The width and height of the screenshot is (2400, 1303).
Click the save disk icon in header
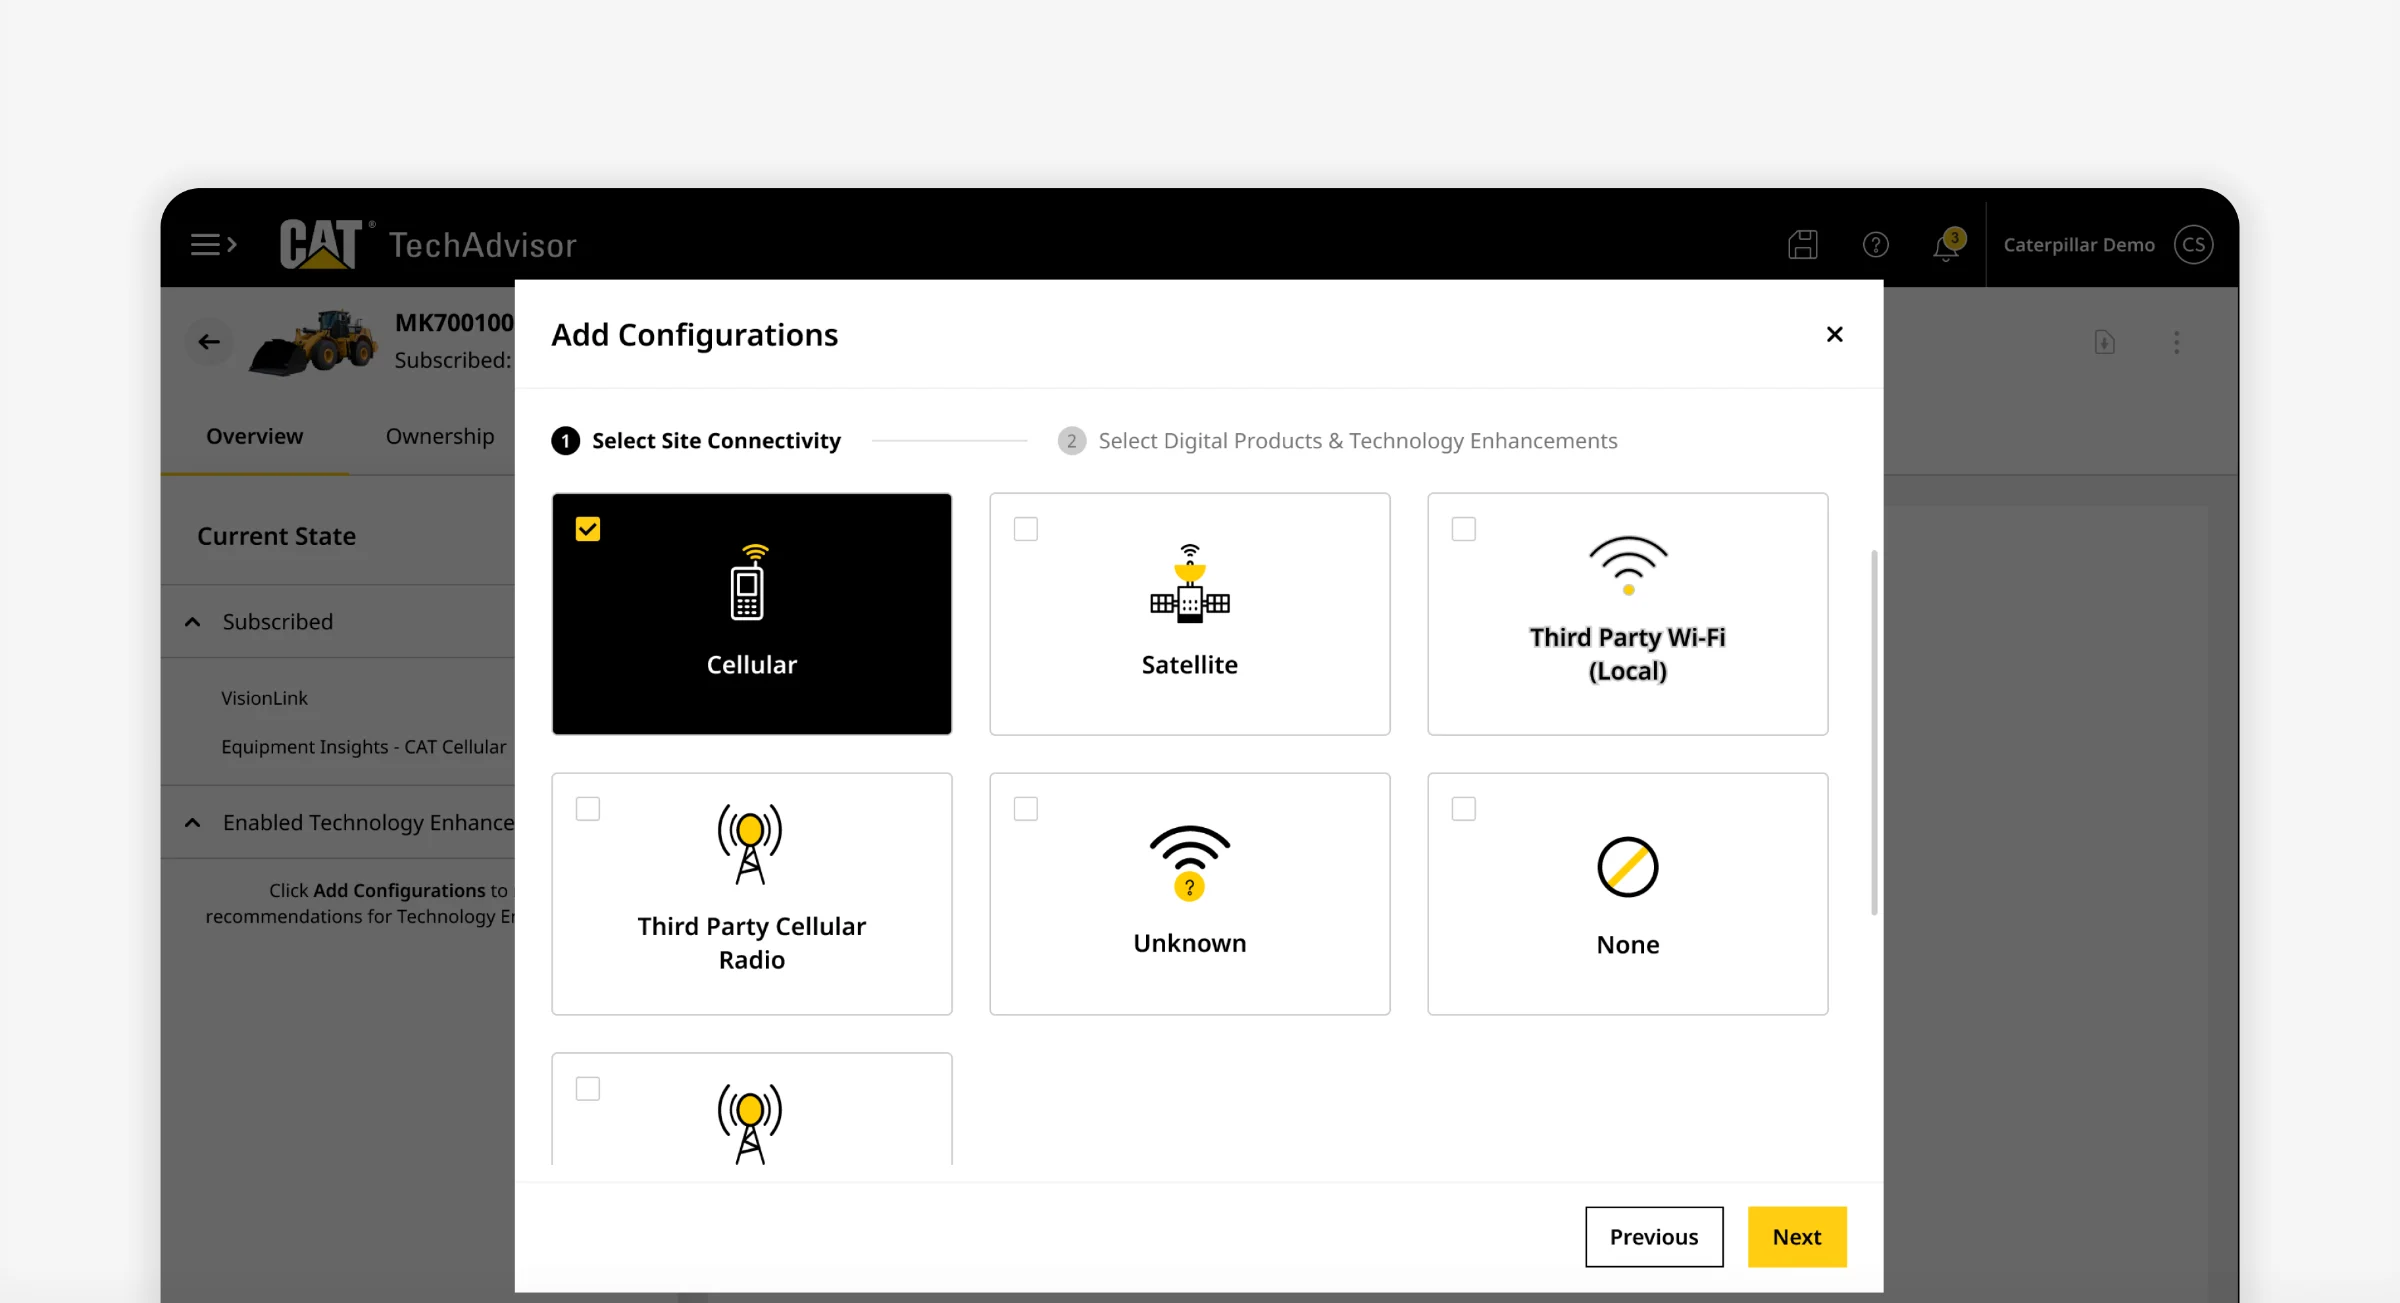point(1803,244)
